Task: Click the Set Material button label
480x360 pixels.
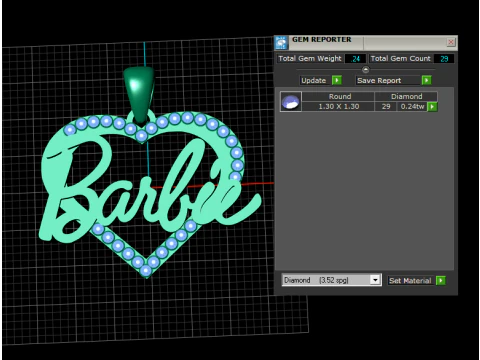Action: [x=410, y=281]
